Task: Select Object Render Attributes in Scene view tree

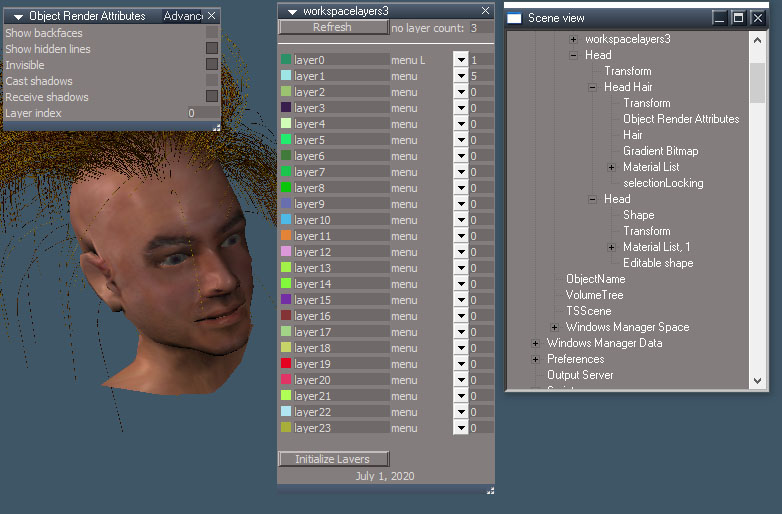Action: (x=681, y=119)
